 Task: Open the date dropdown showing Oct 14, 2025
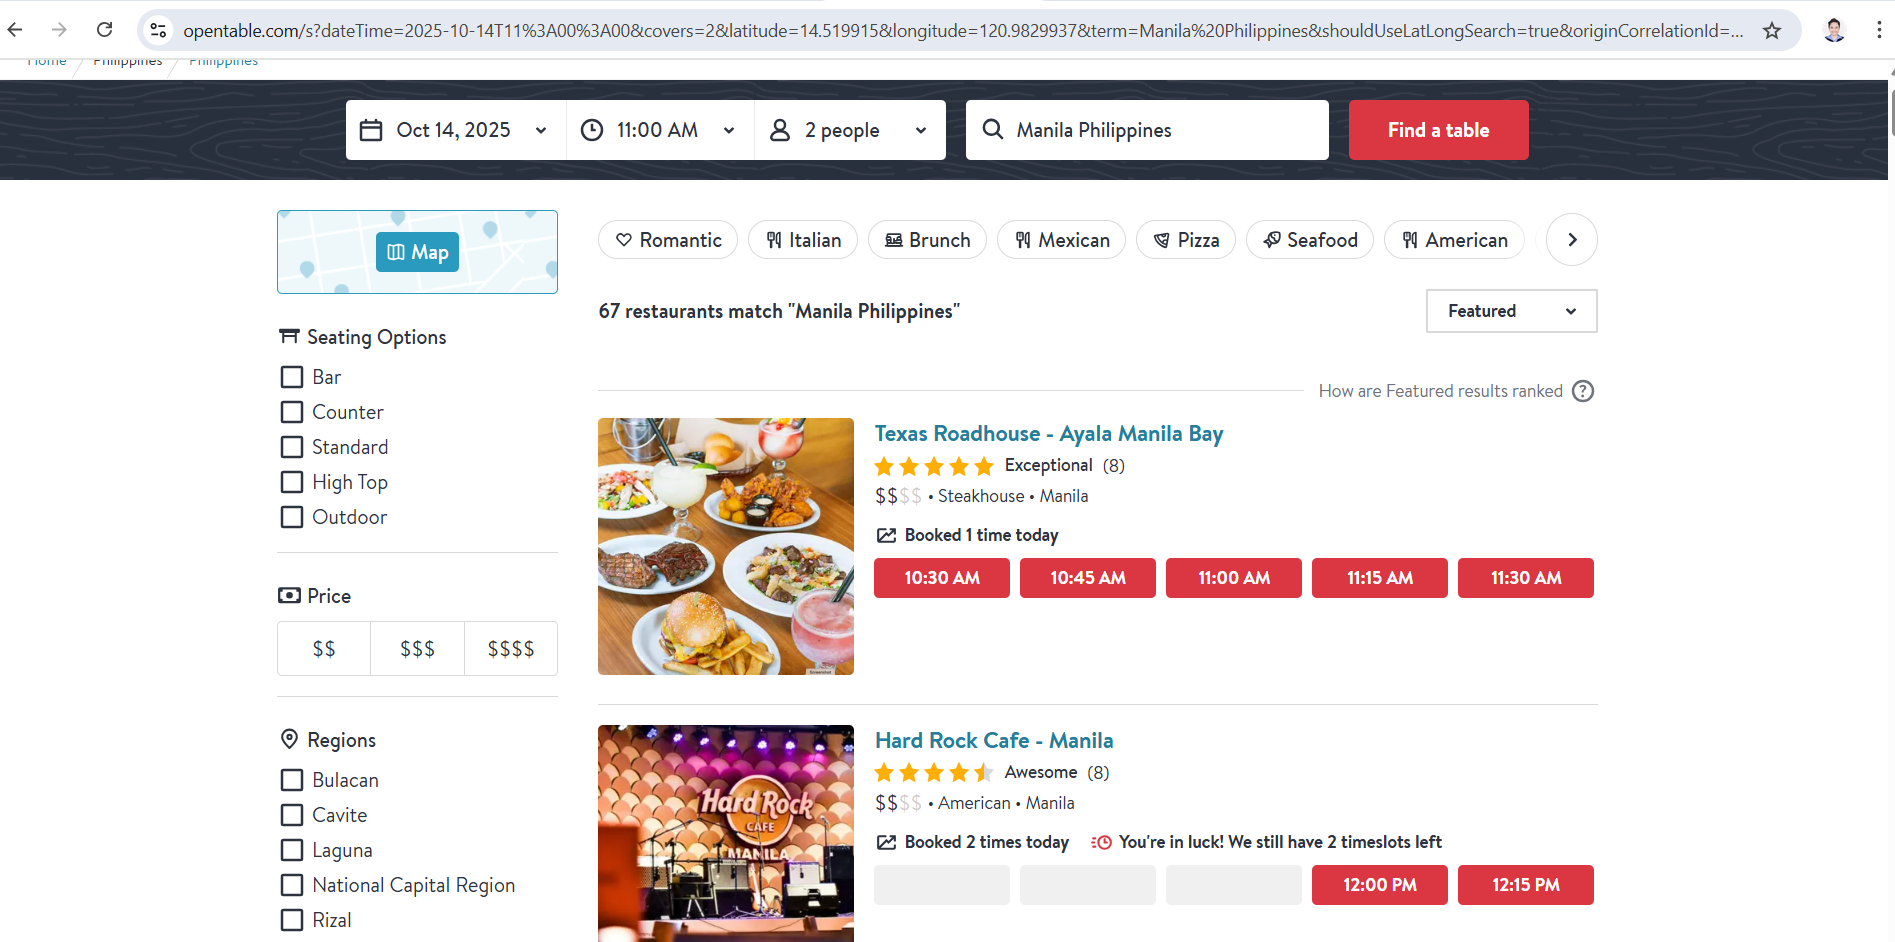point(456,130)
